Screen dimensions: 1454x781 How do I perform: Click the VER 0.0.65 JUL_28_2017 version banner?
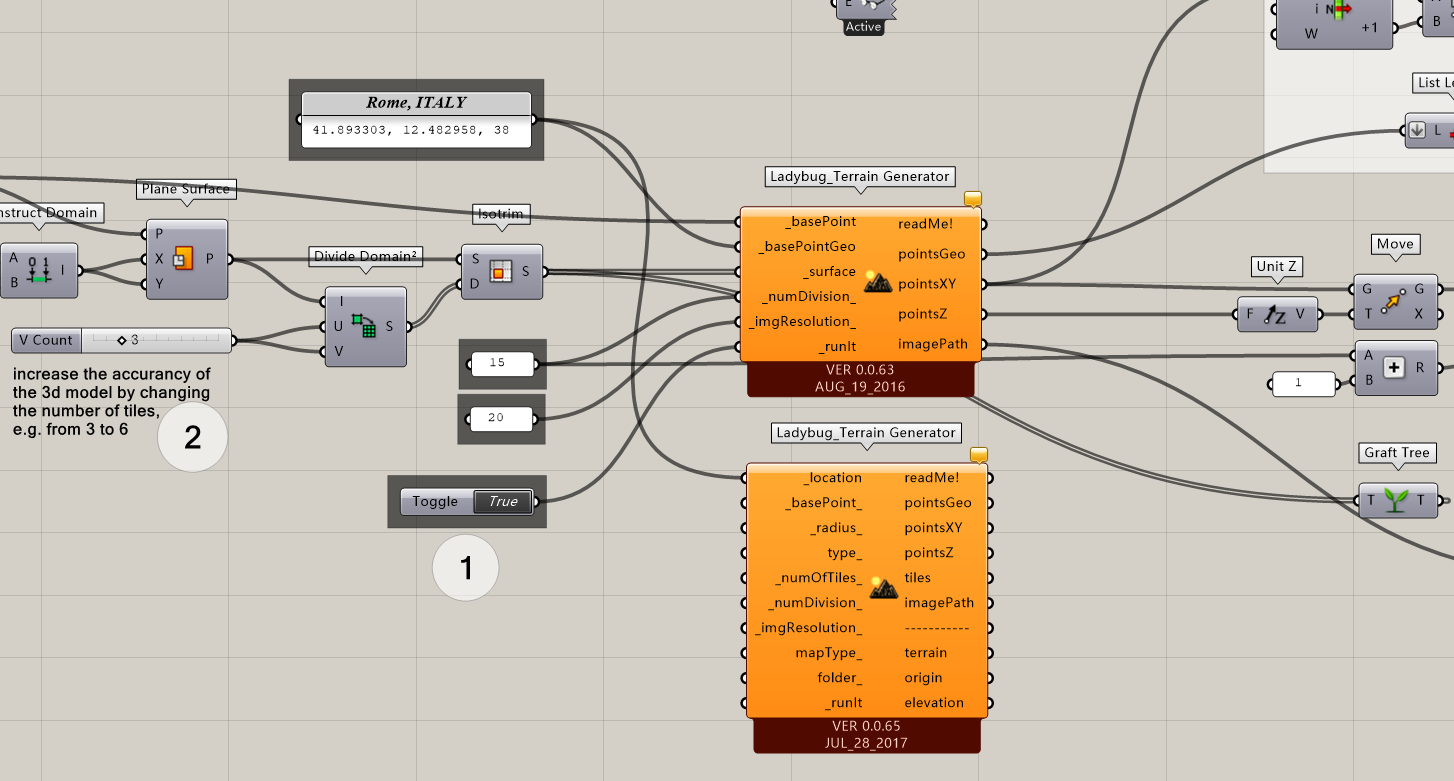(x=867, y=734)
